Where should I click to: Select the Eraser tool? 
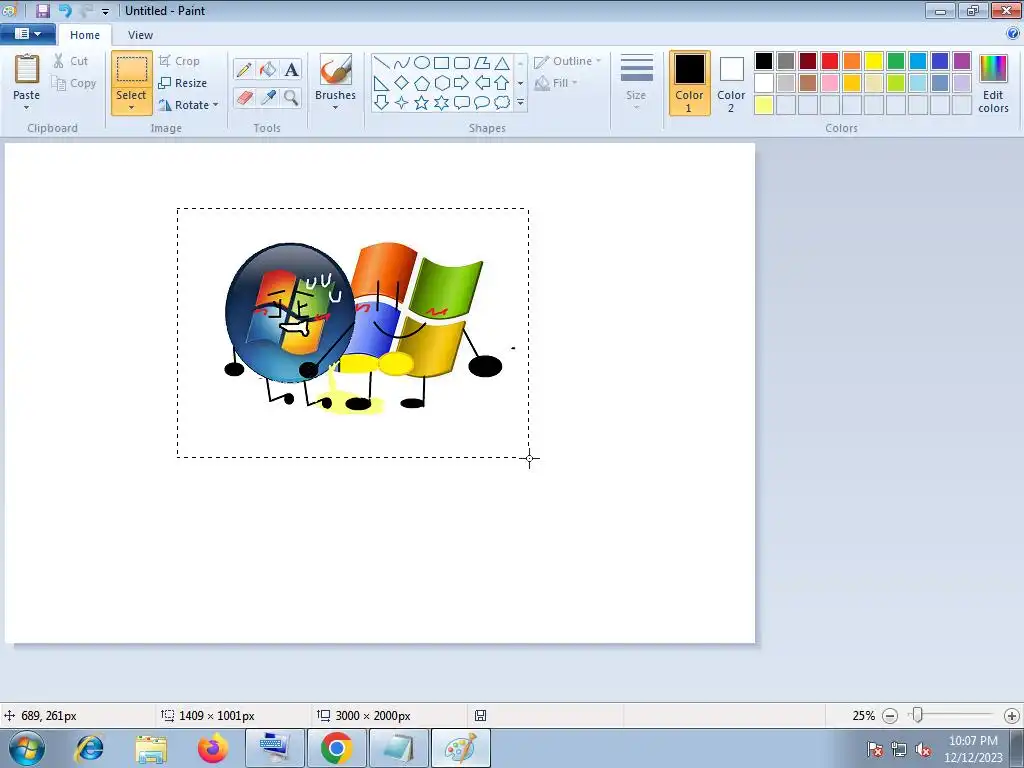(x=244, y=98)
